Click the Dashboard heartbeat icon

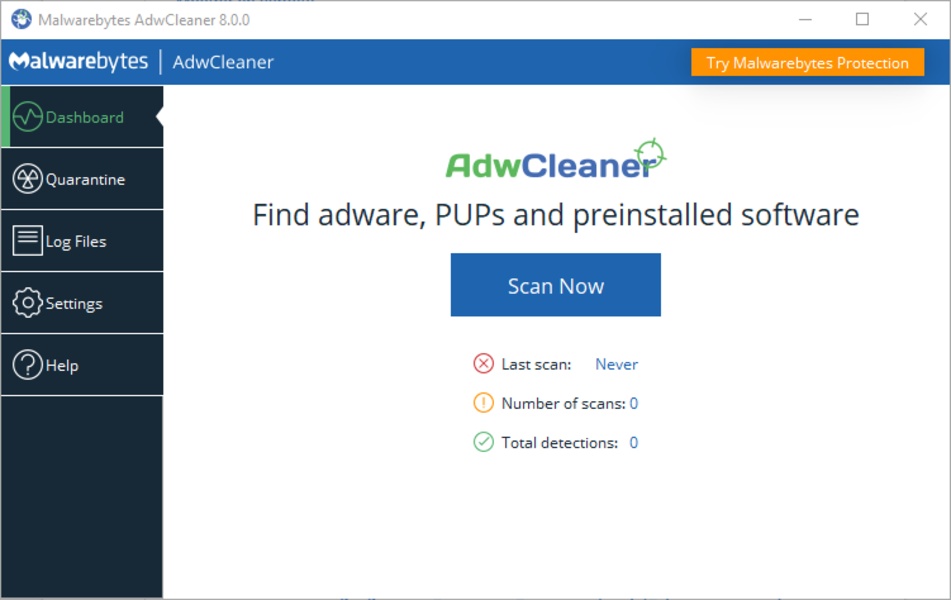click(27, 116)
